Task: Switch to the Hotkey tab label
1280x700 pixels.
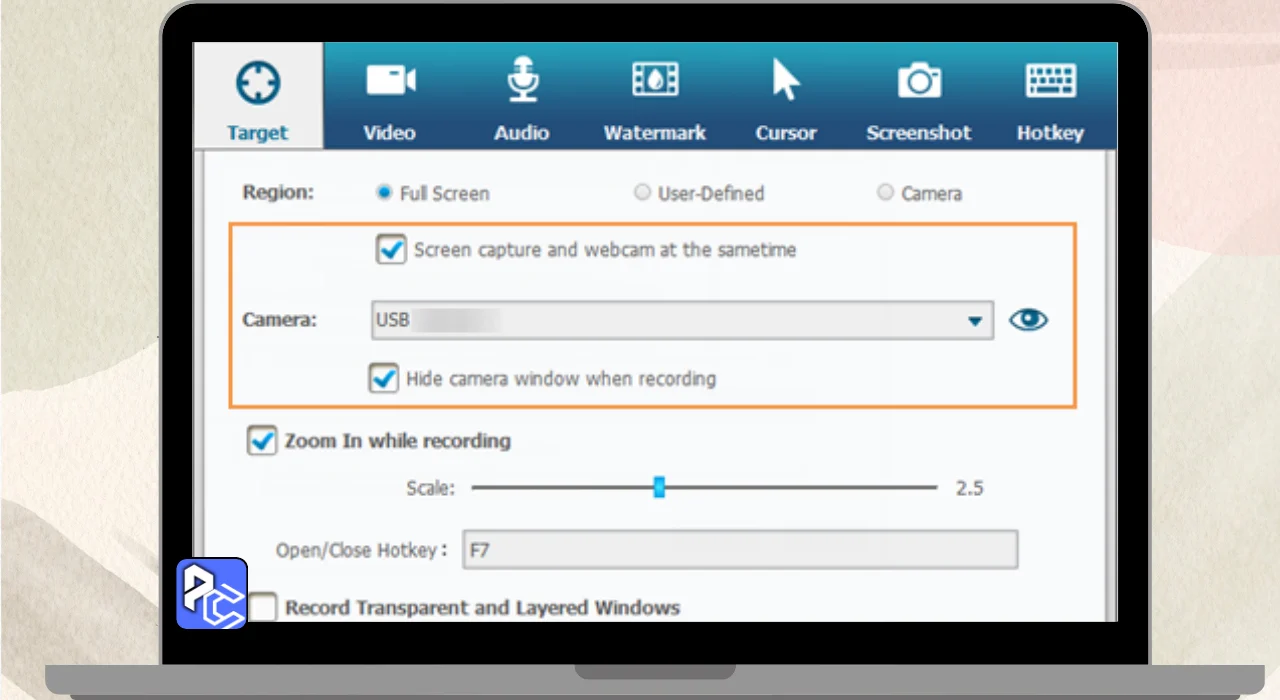Action: point(1050,133)
